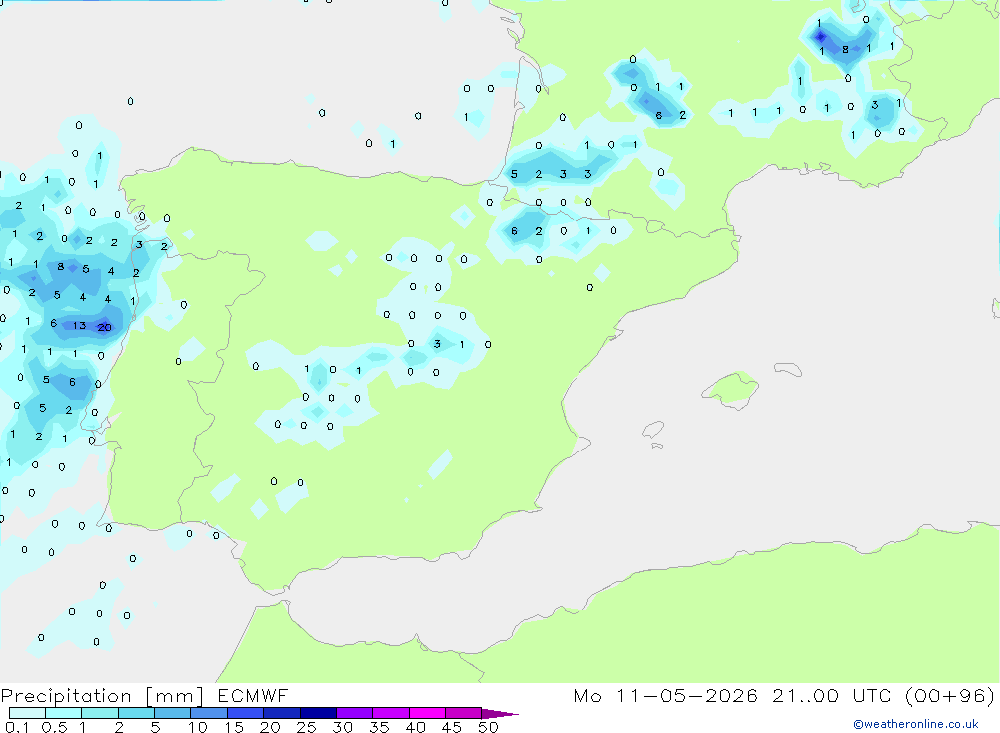Click the 15–20 mm legend color swatch
This screenshot has height=733, width=1000.
click(x=246, y=713)
